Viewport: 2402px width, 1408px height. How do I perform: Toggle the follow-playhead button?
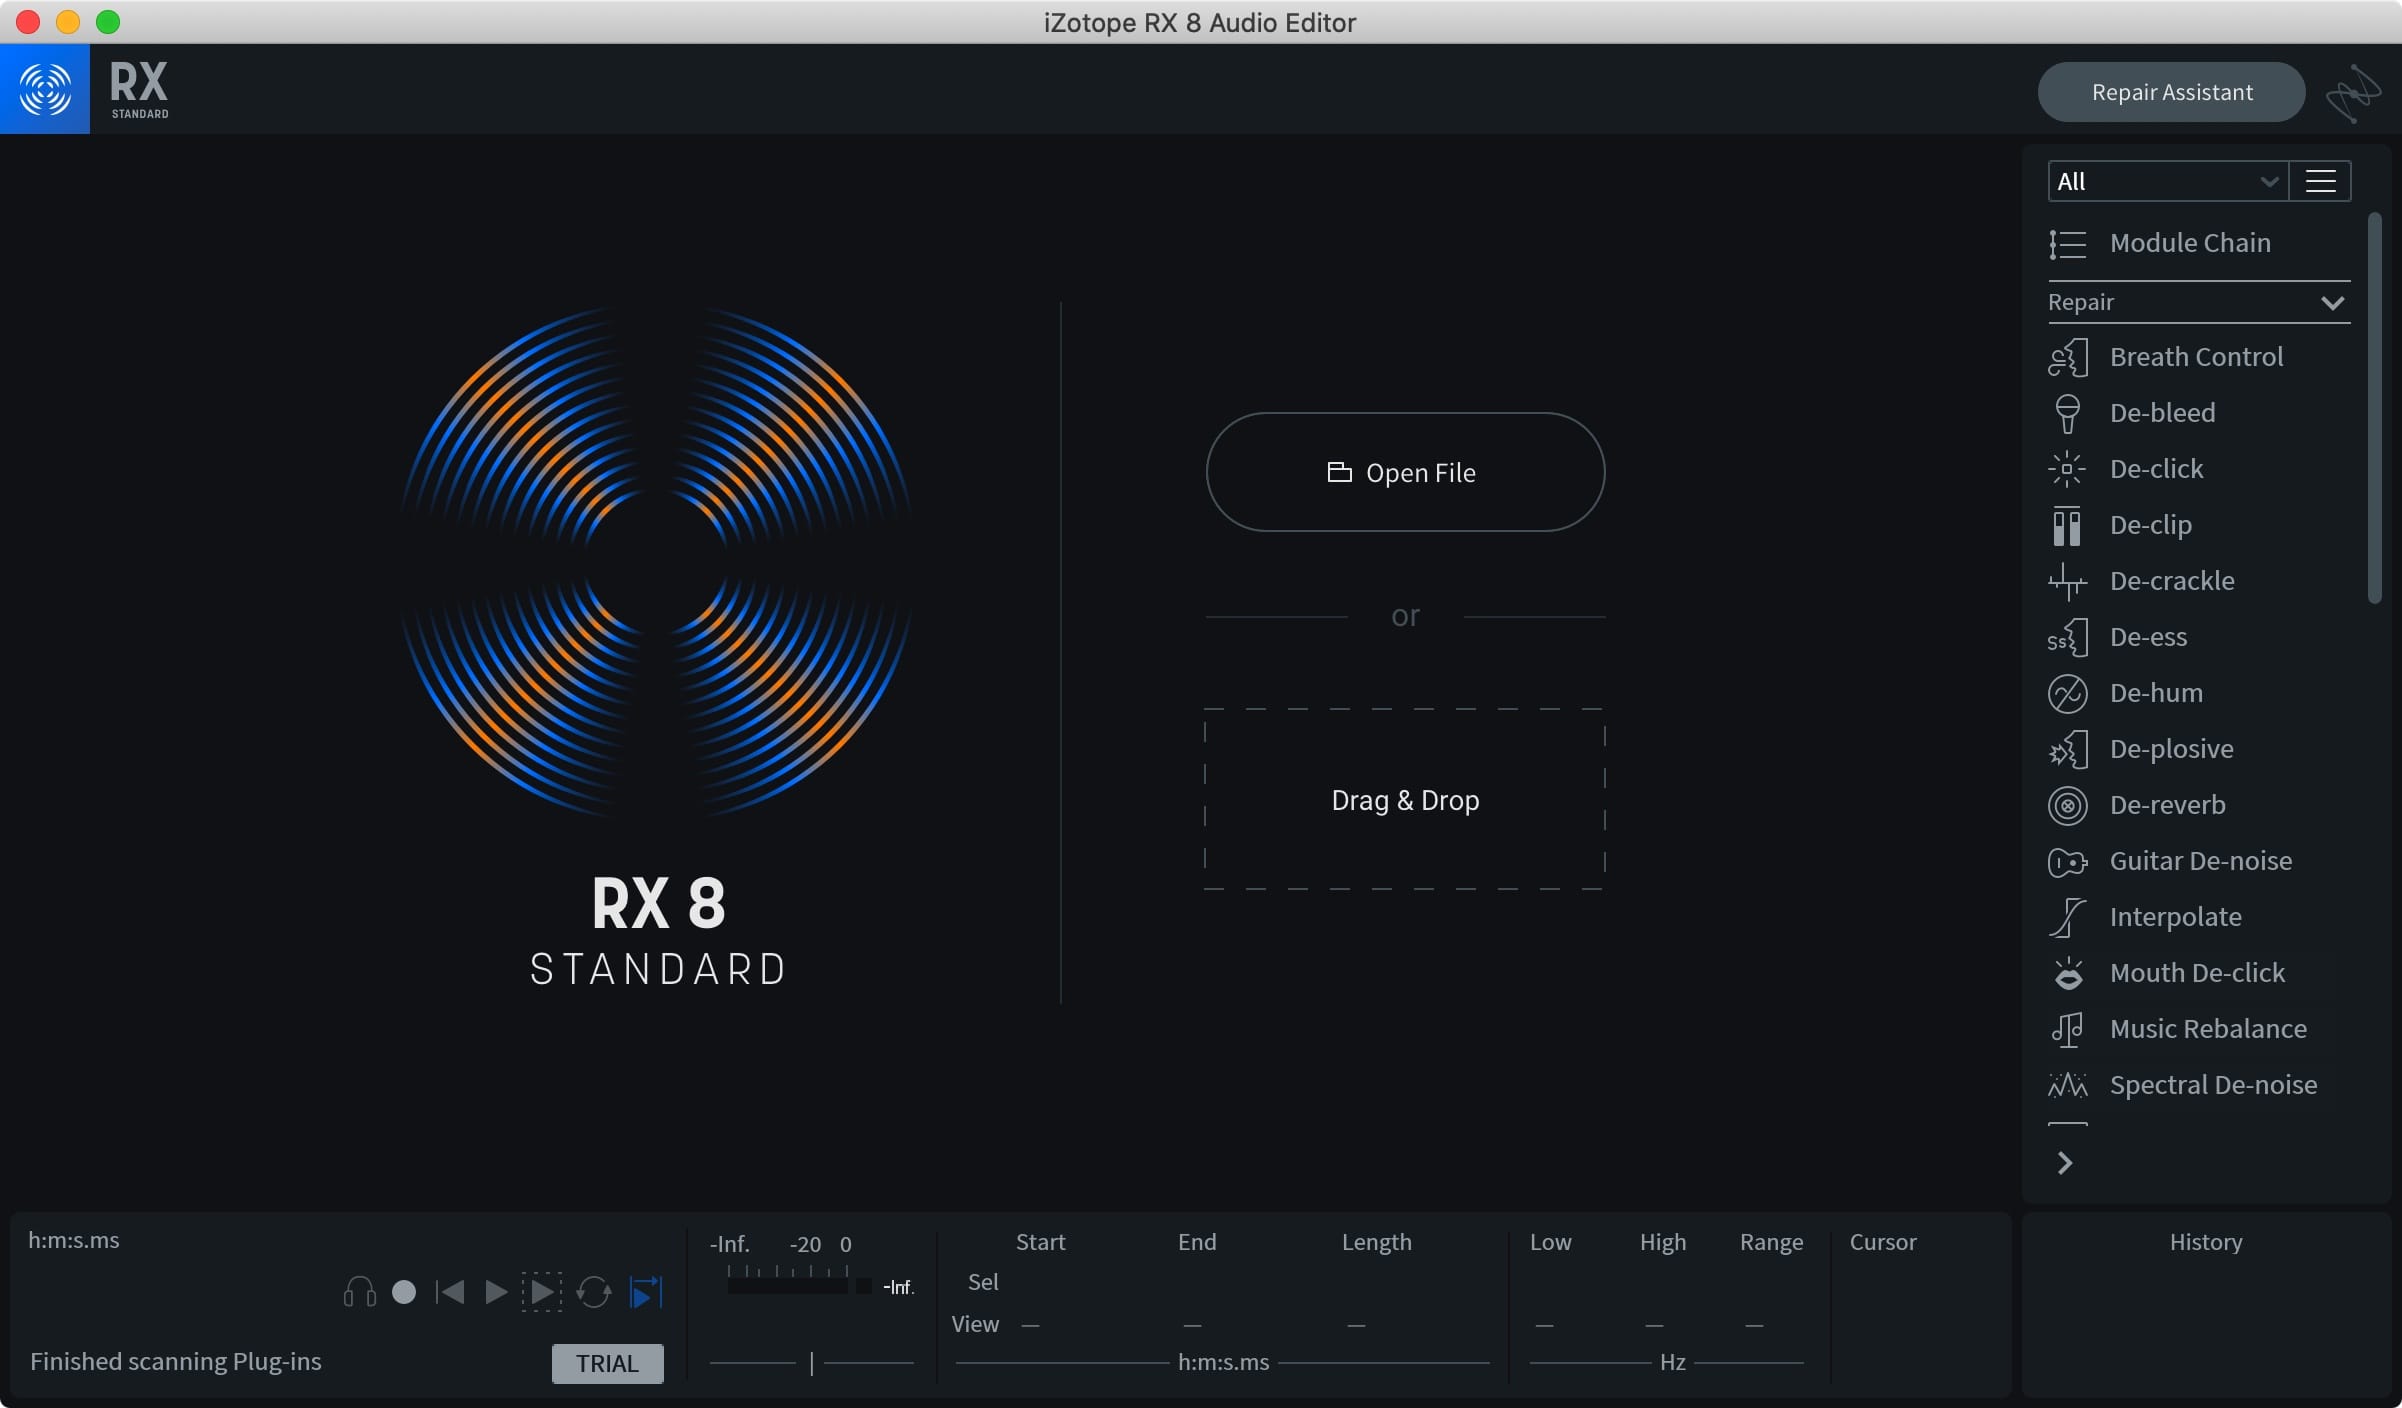coord(646,1292)
